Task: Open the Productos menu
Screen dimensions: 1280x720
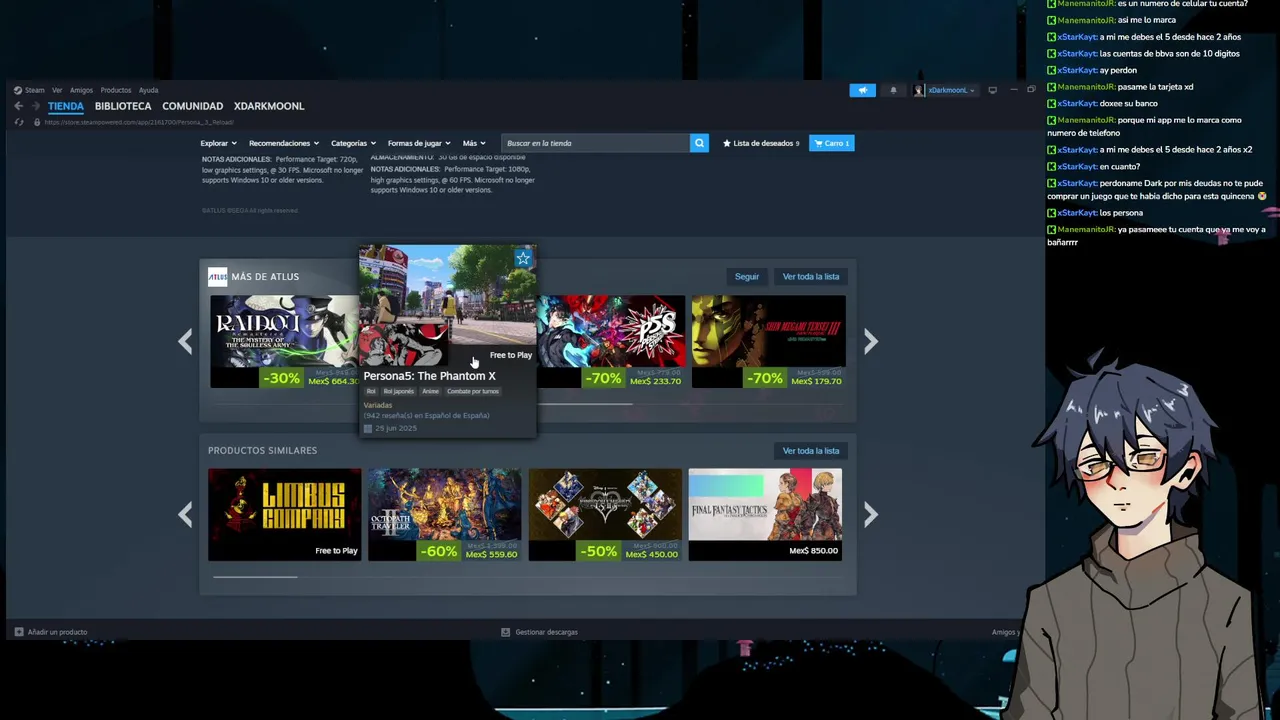Action: tap(115, 90)
